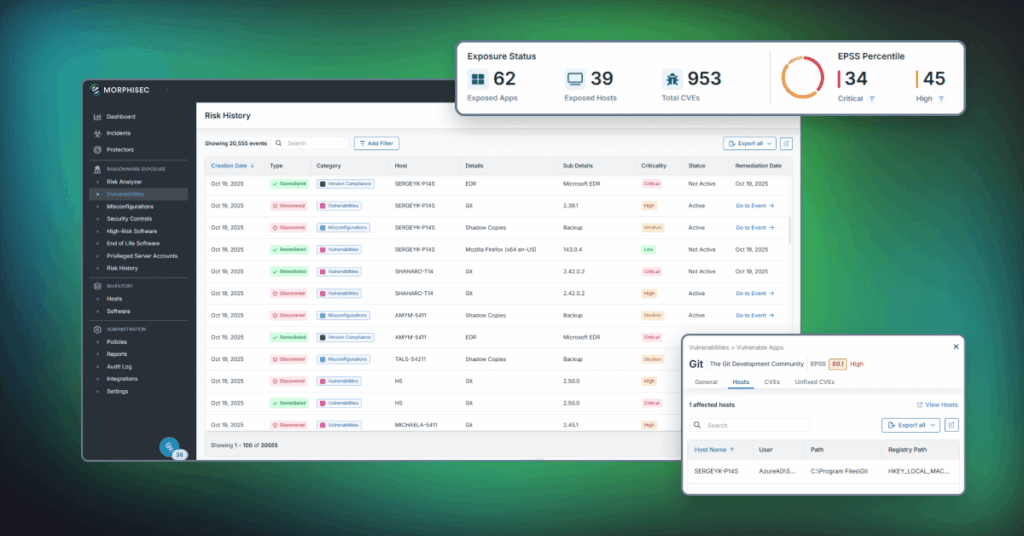
Task: Click the search field in Git hosts panel
Action: pyautogui.click(x=750, y=425)
